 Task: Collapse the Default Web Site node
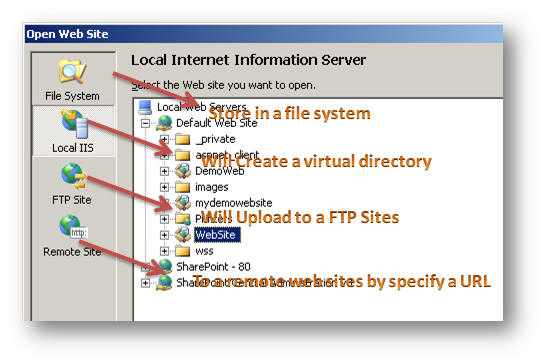145,123
